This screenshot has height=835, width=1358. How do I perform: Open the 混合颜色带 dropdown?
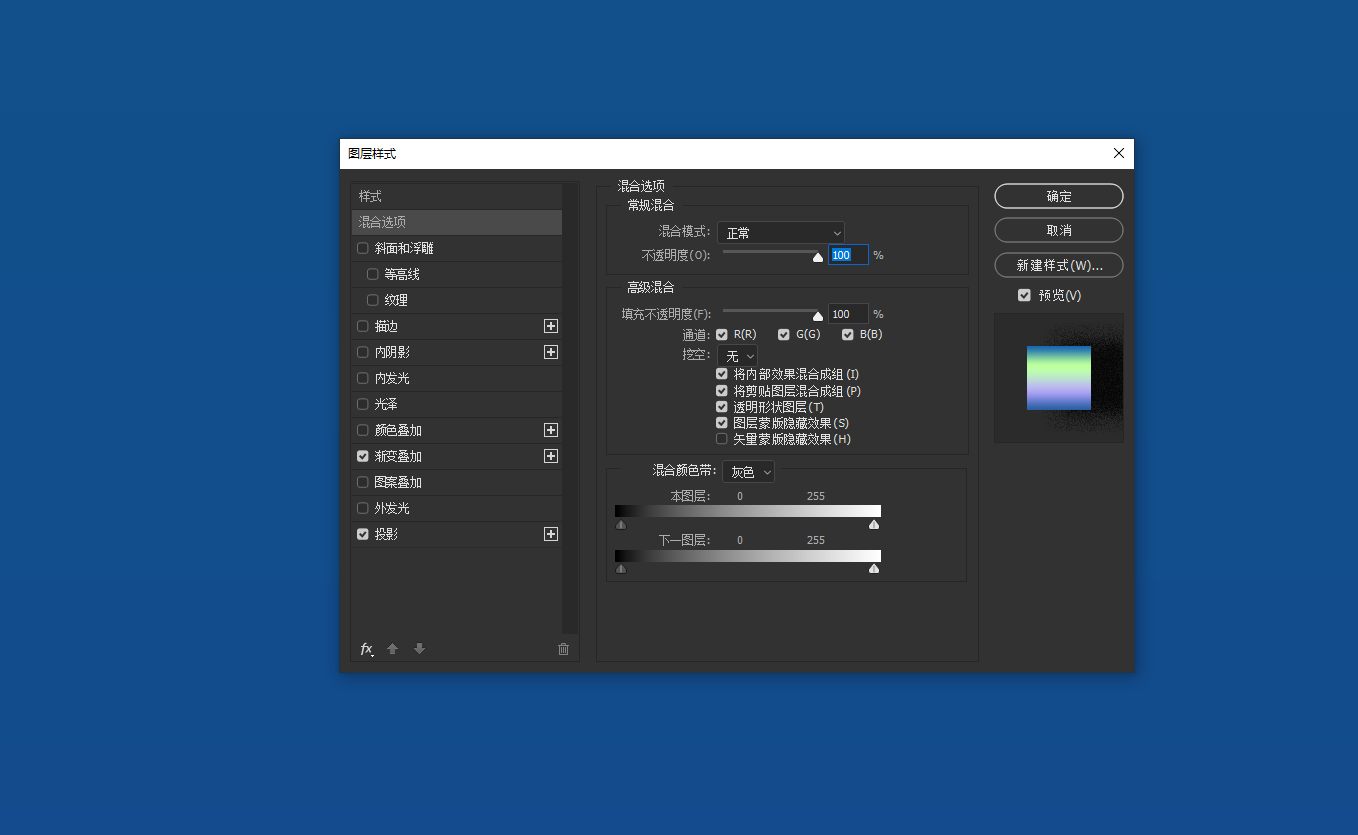pyautogui.click(x=749, y=471)
